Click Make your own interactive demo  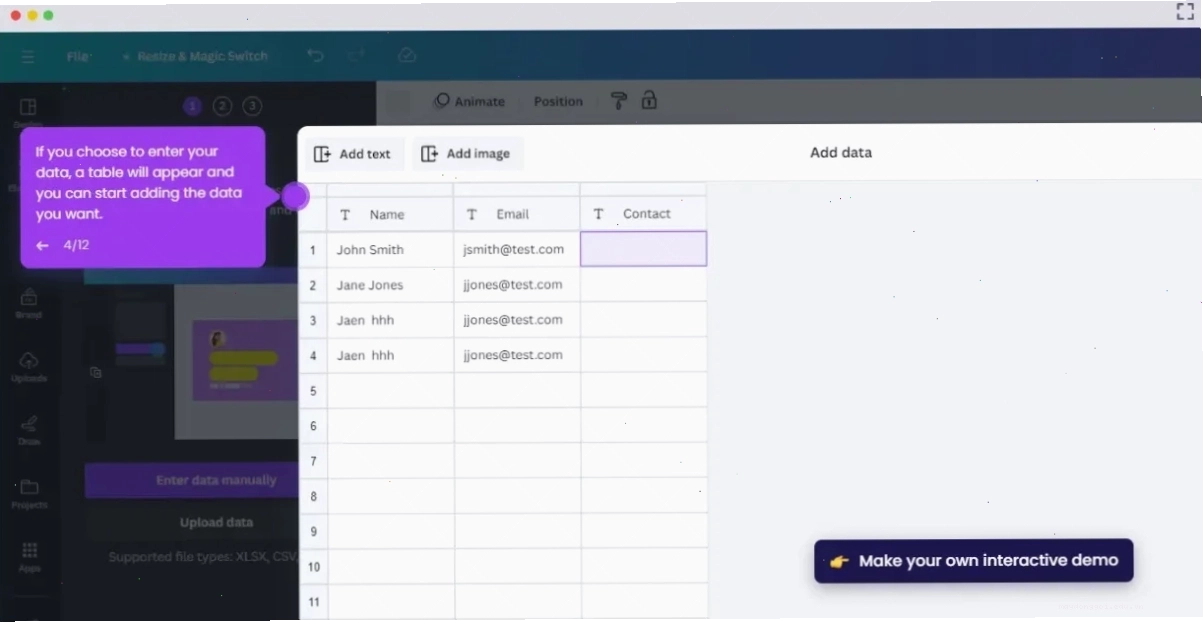(x=974, y=561)
